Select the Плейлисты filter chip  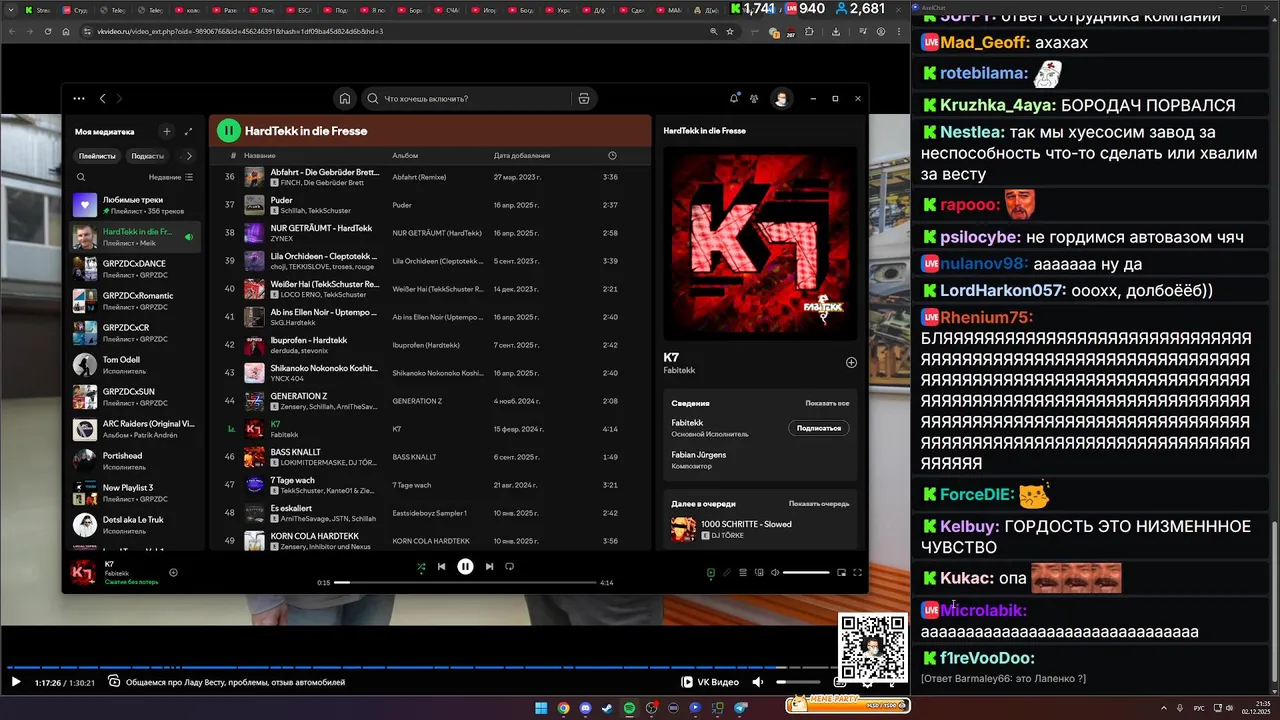point(97,156)
